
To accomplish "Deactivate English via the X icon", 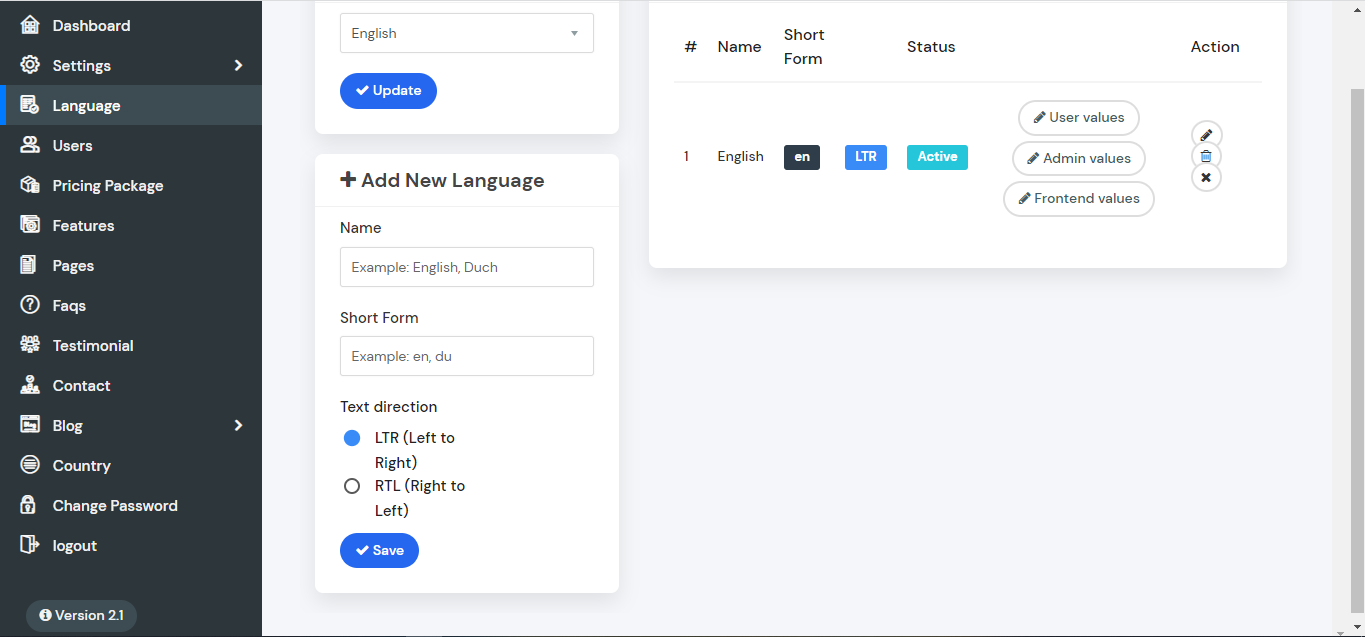I will point(1206,177).
